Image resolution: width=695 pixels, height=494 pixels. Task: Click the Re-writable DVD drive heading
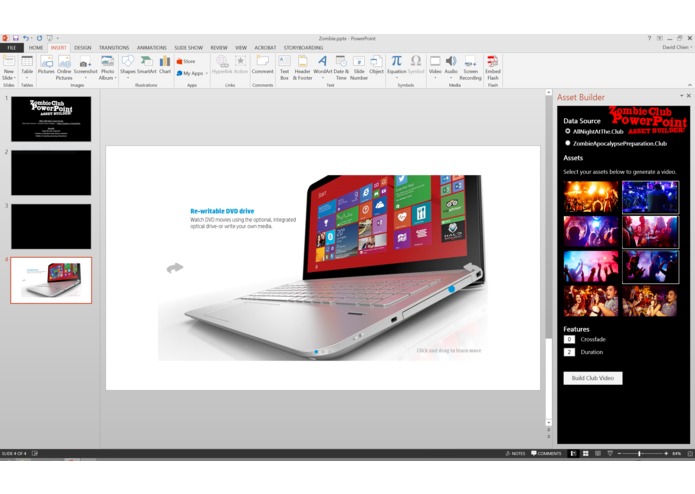click(222, 211)
